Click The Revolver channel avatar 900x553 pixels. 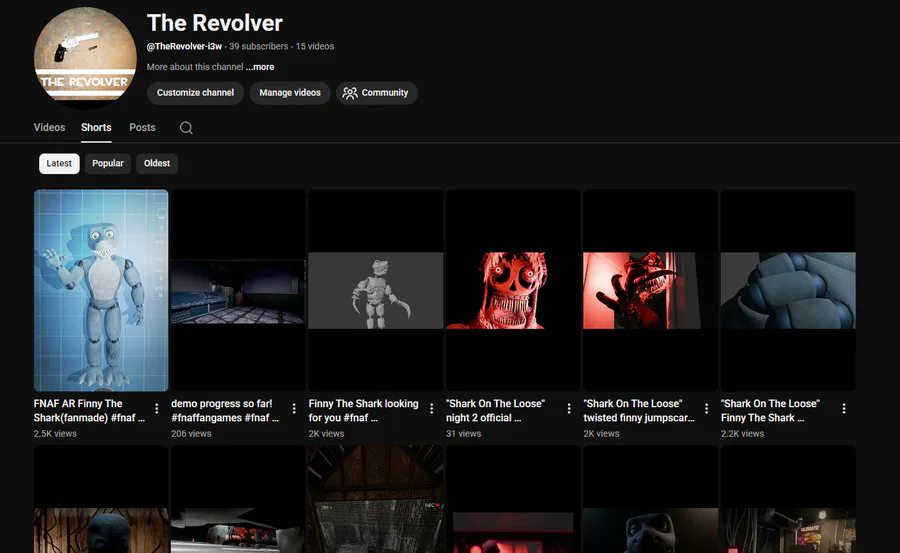click(x=85, y=56)
